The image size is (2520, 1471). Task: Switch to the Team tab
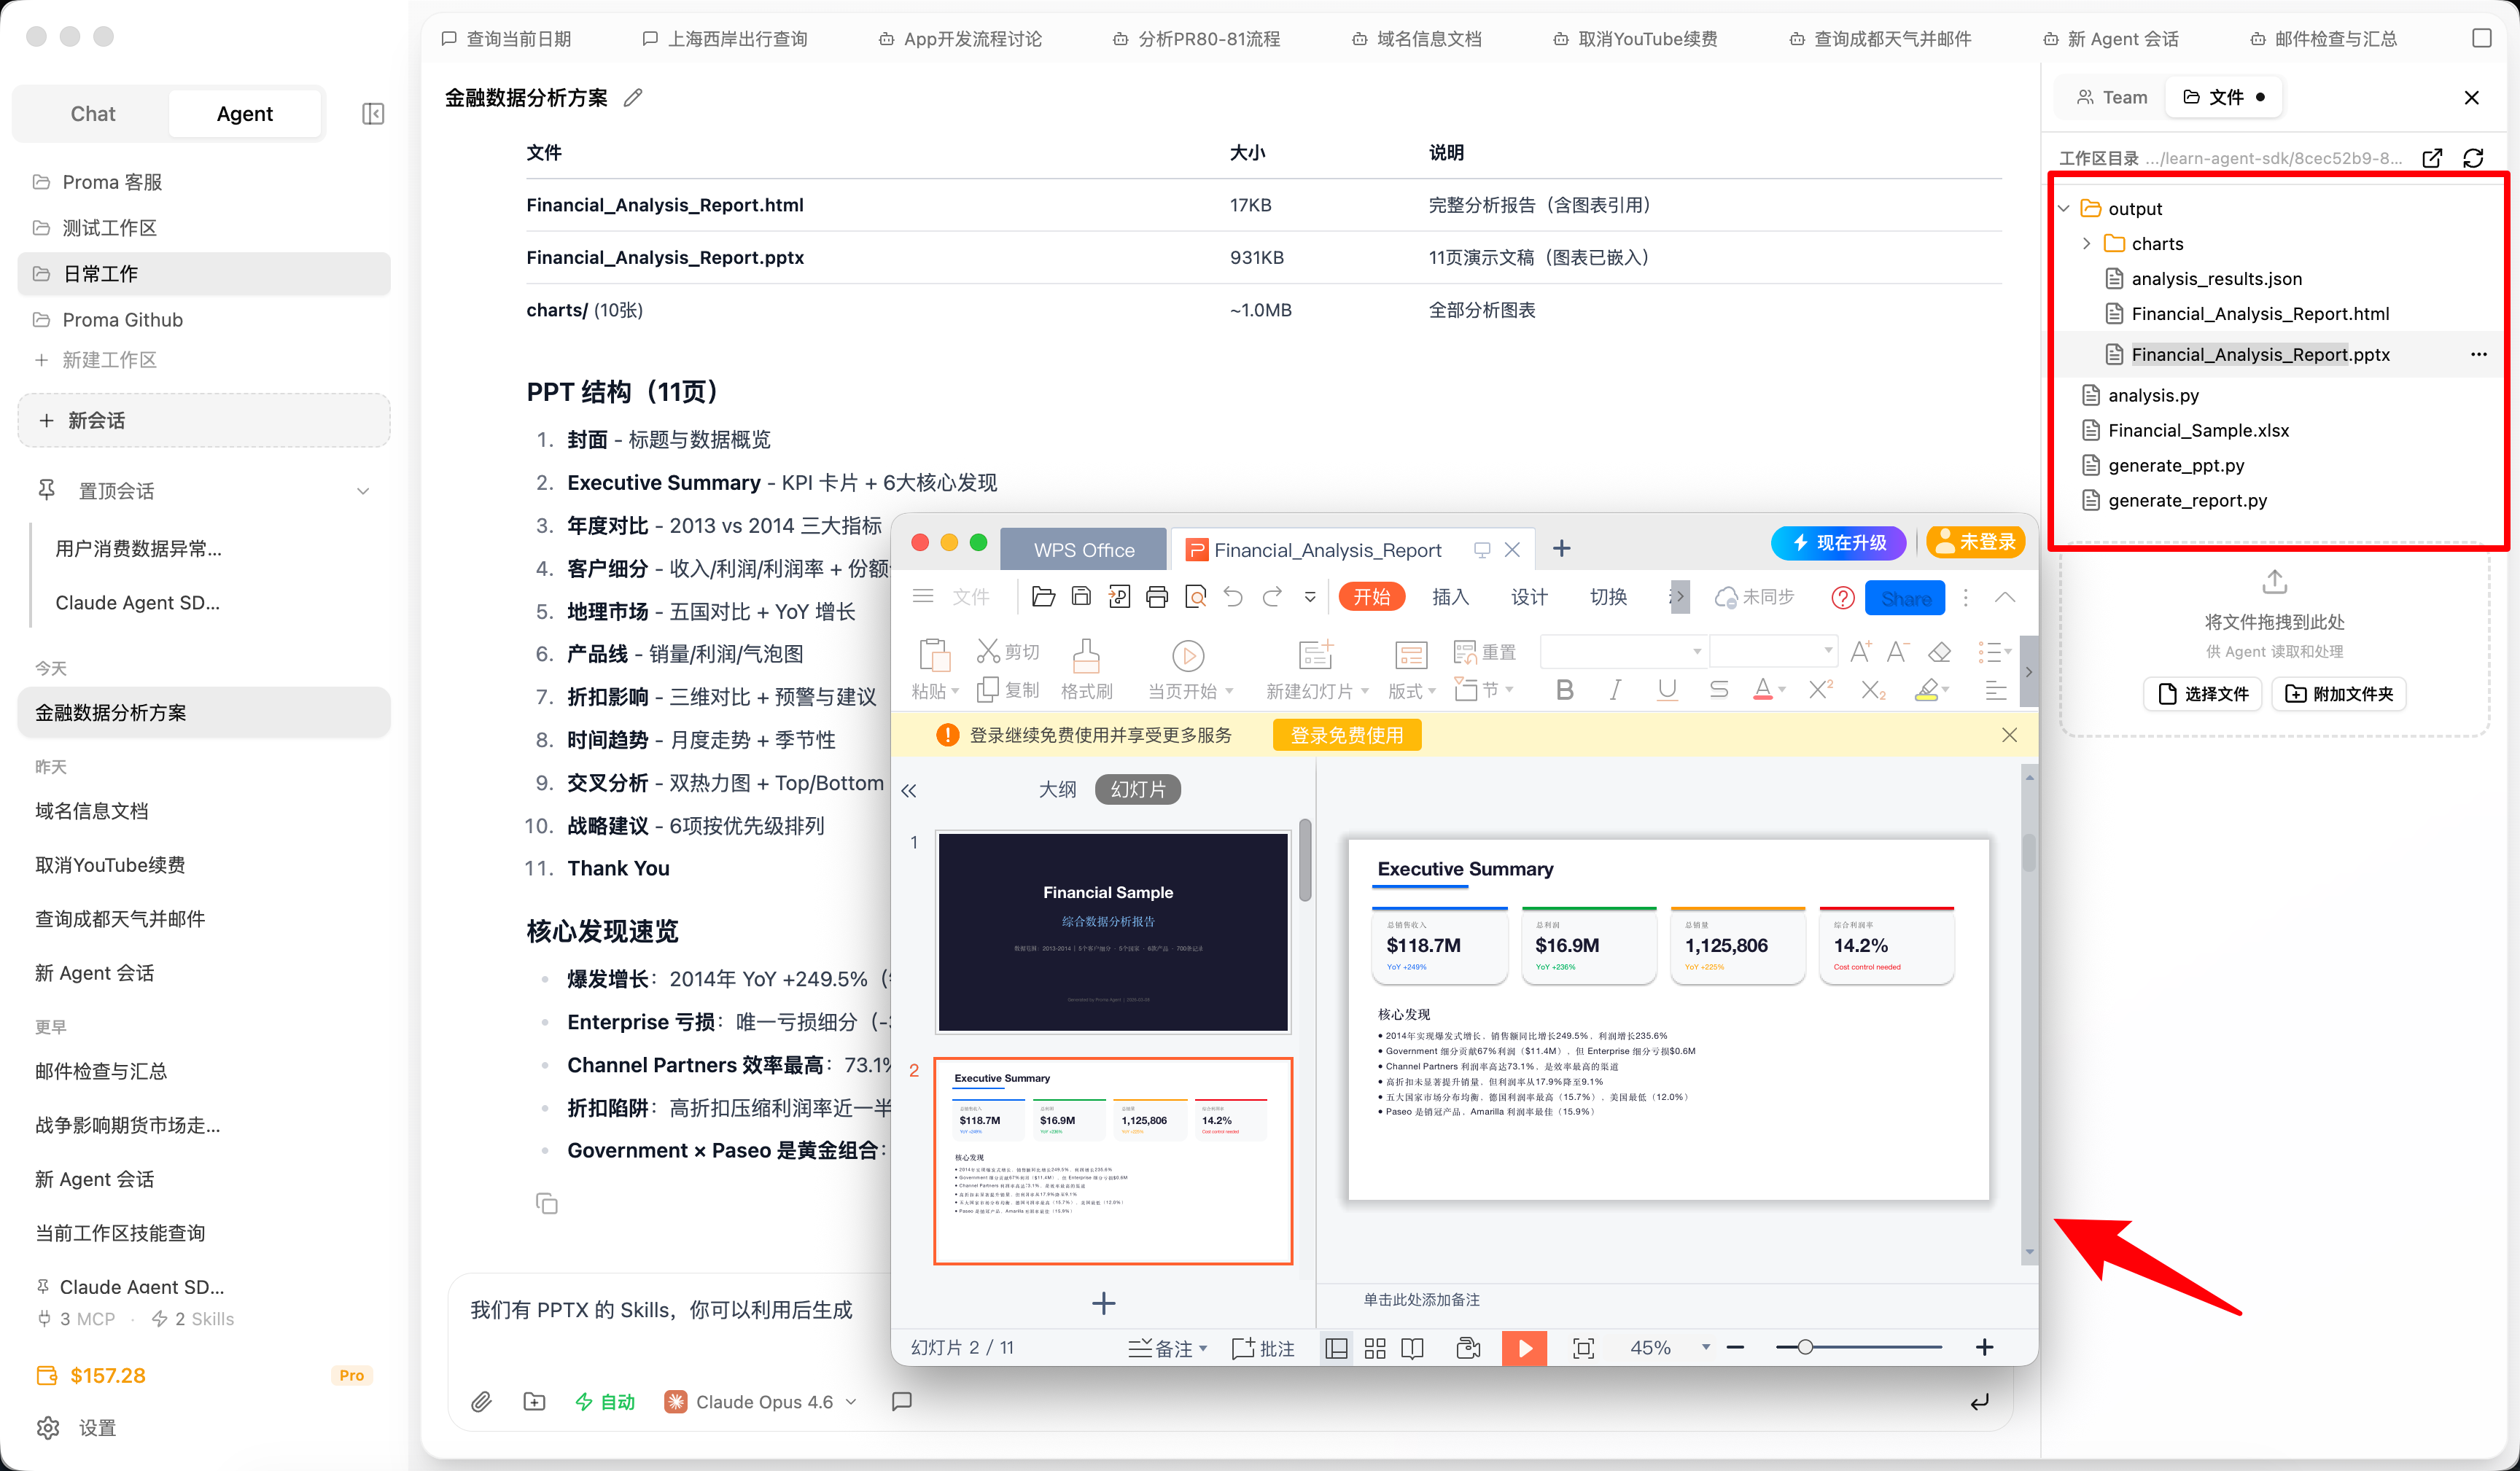click(x=2112, y=97)
